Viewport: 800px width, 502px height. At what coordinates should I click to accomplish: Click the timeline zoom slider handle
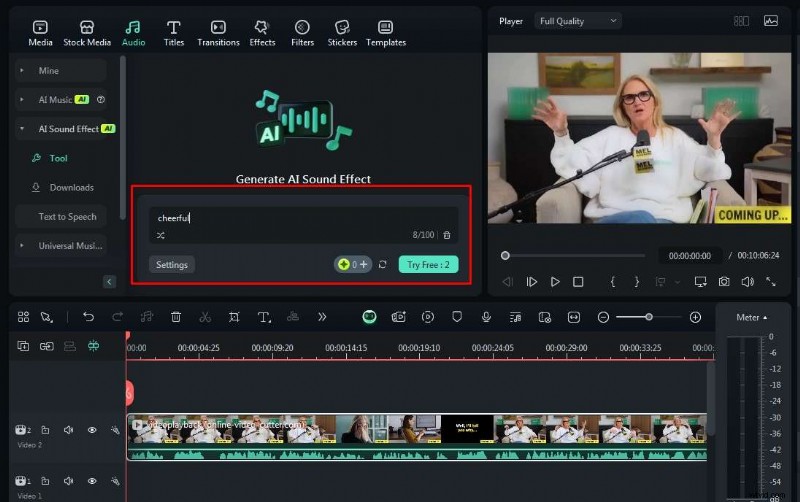(649, 317)
